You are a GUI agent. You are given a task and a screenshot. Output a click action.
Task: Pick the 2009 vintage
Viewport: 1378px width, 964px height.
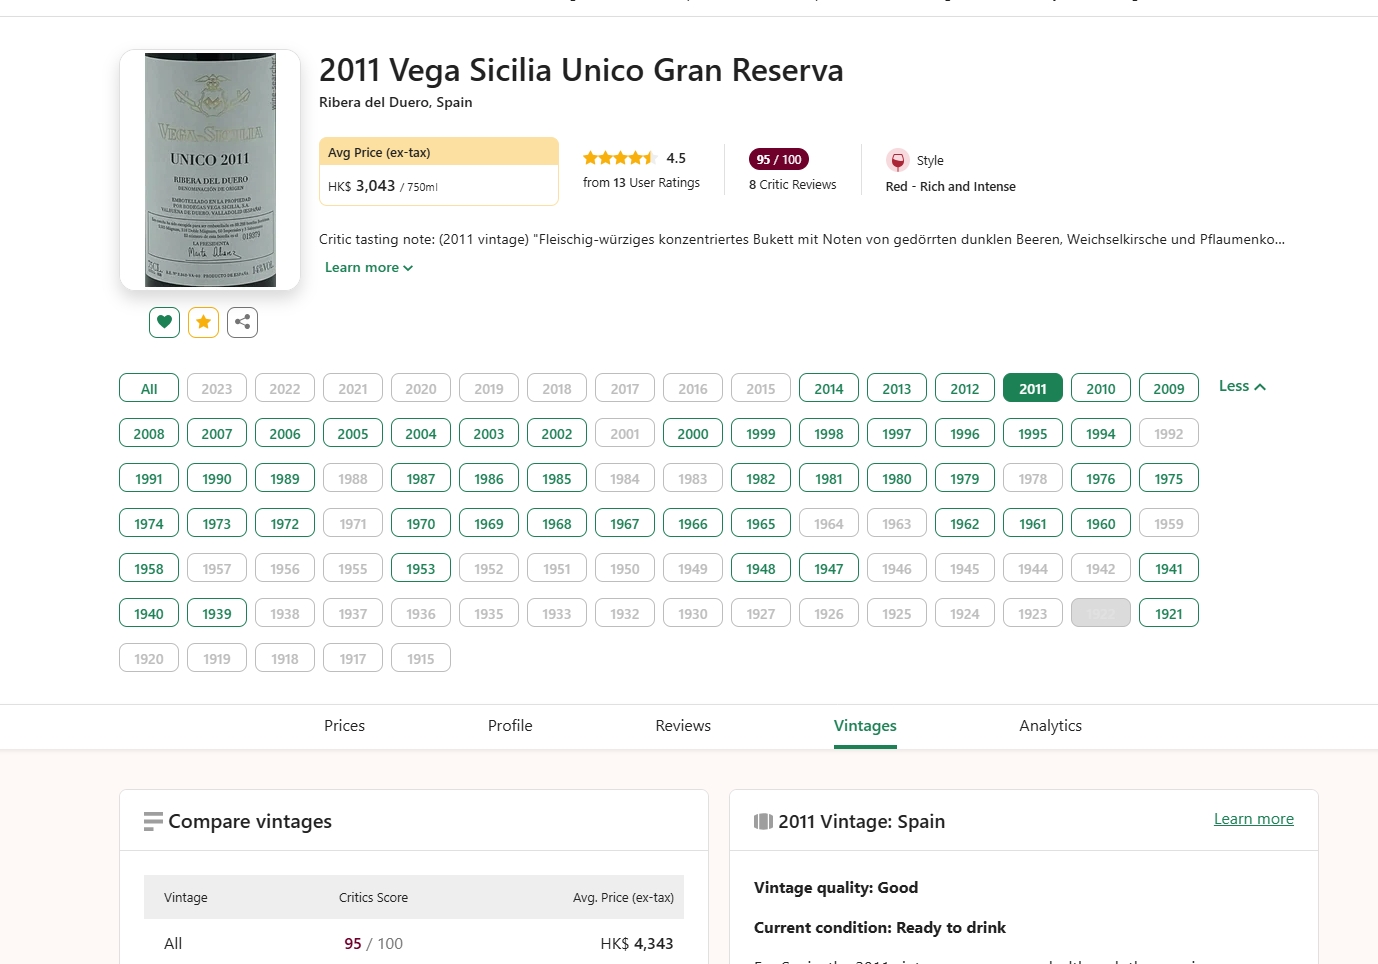click(x=1169, y=388)
